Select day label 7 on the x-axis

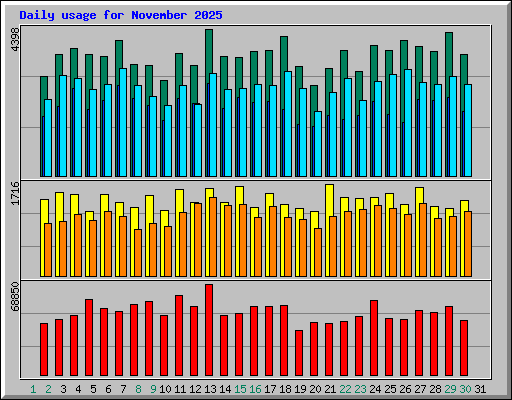pyautogui.click(x=123, y=389)
